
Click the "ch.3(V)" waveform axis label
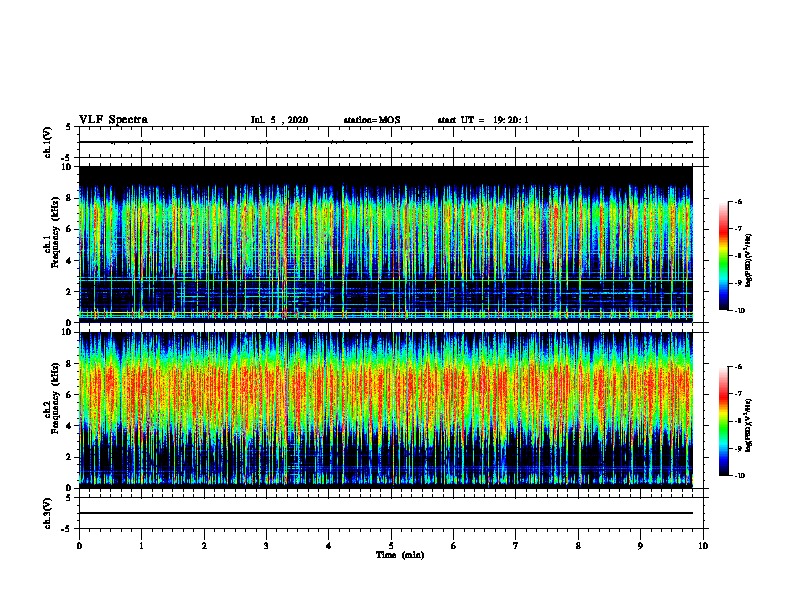click(47, 513)
